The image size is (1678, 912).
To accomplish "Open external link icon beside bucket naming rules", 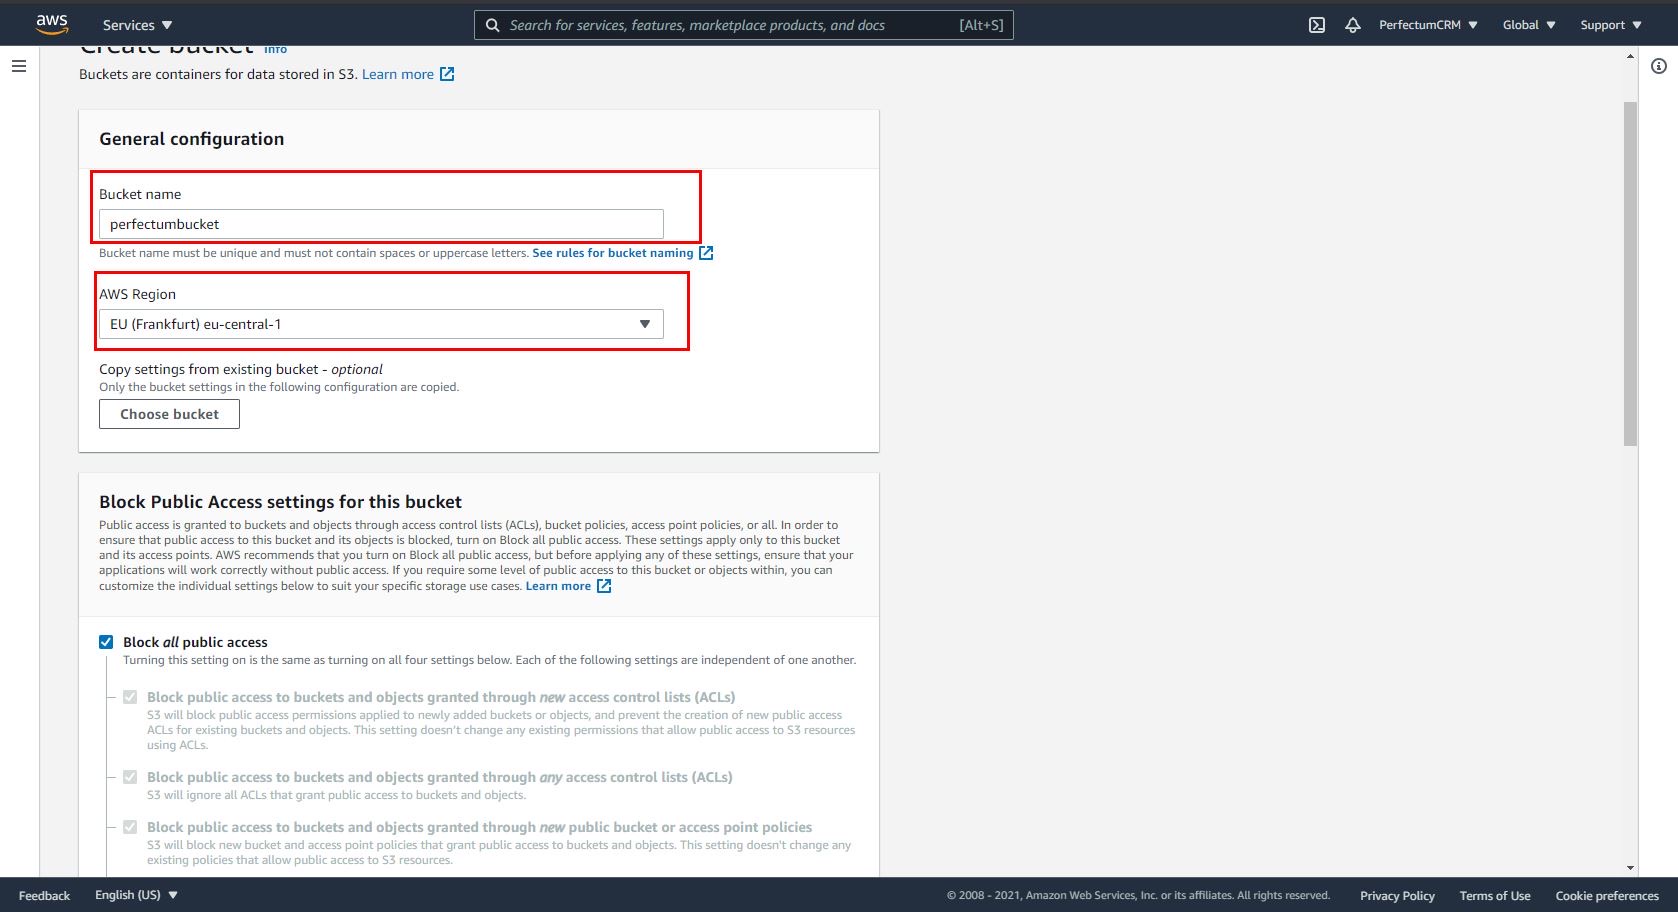I will coord(706,253).
